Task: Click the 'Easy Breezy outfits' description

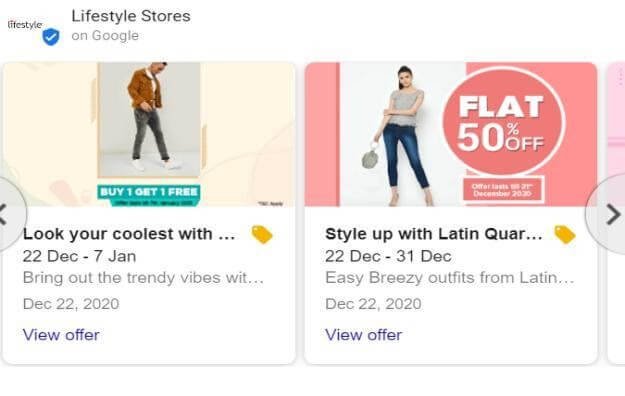Action: point(450,278)
